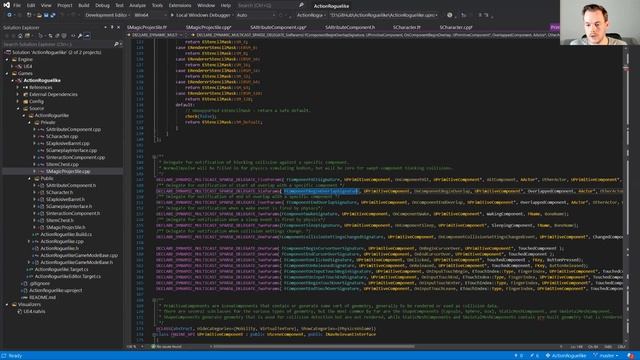This screenshot has width=640, height=360.
Task: Select ActionRoguelikeEditor.Target.cs file
Action: tap(67, 276)
